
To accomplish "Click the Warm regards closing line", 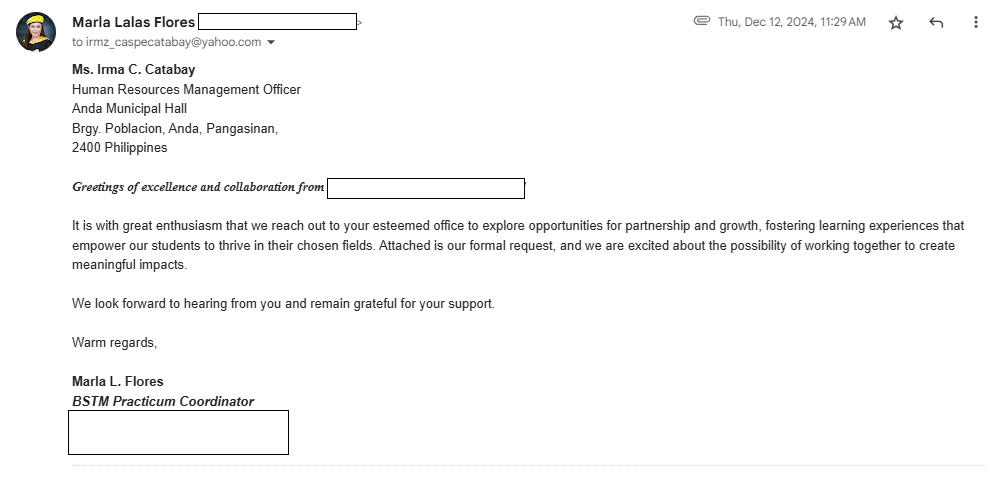I will 114,343.
